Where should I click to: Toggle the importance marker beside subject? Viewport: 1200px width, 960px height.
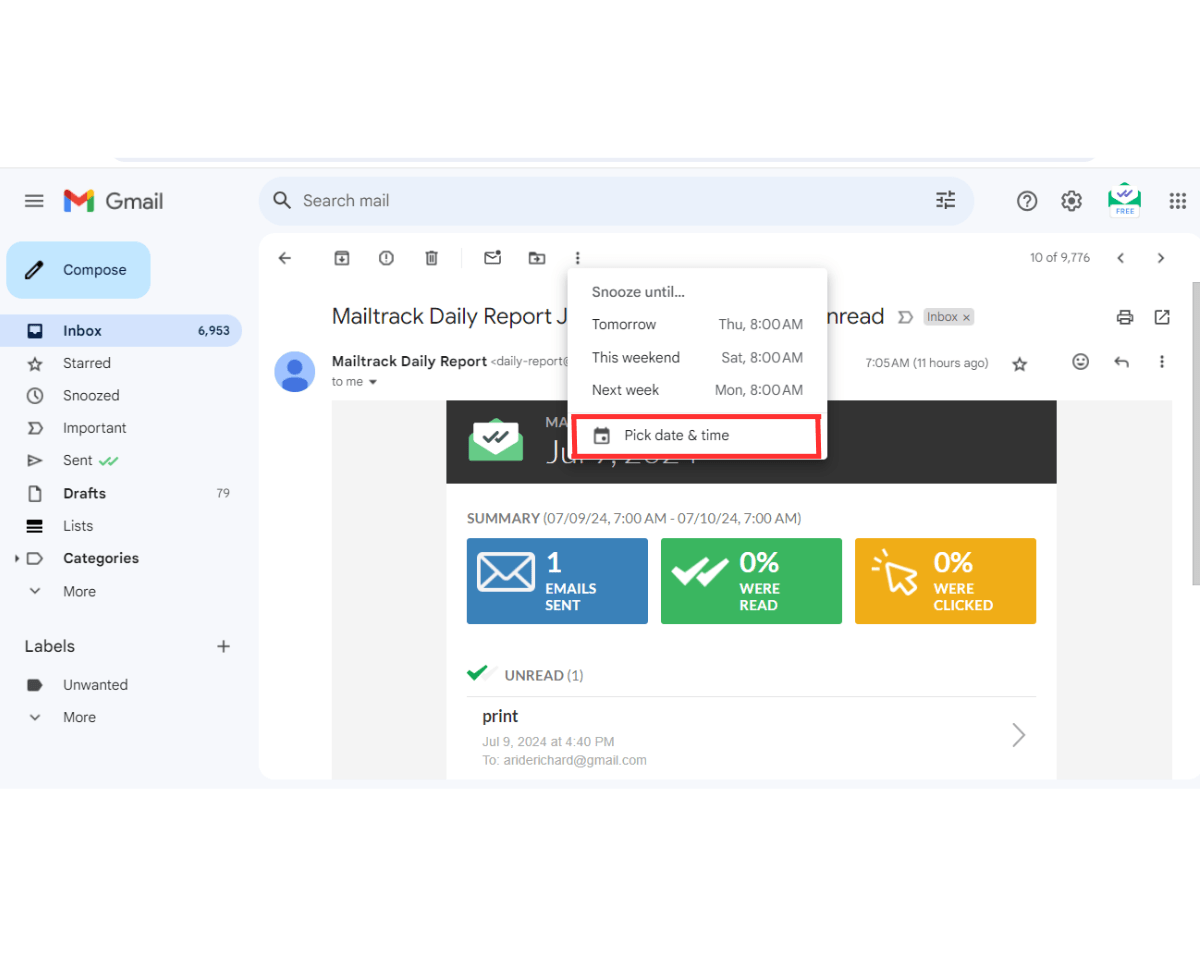pyautogui.click(x=906, y=317)
